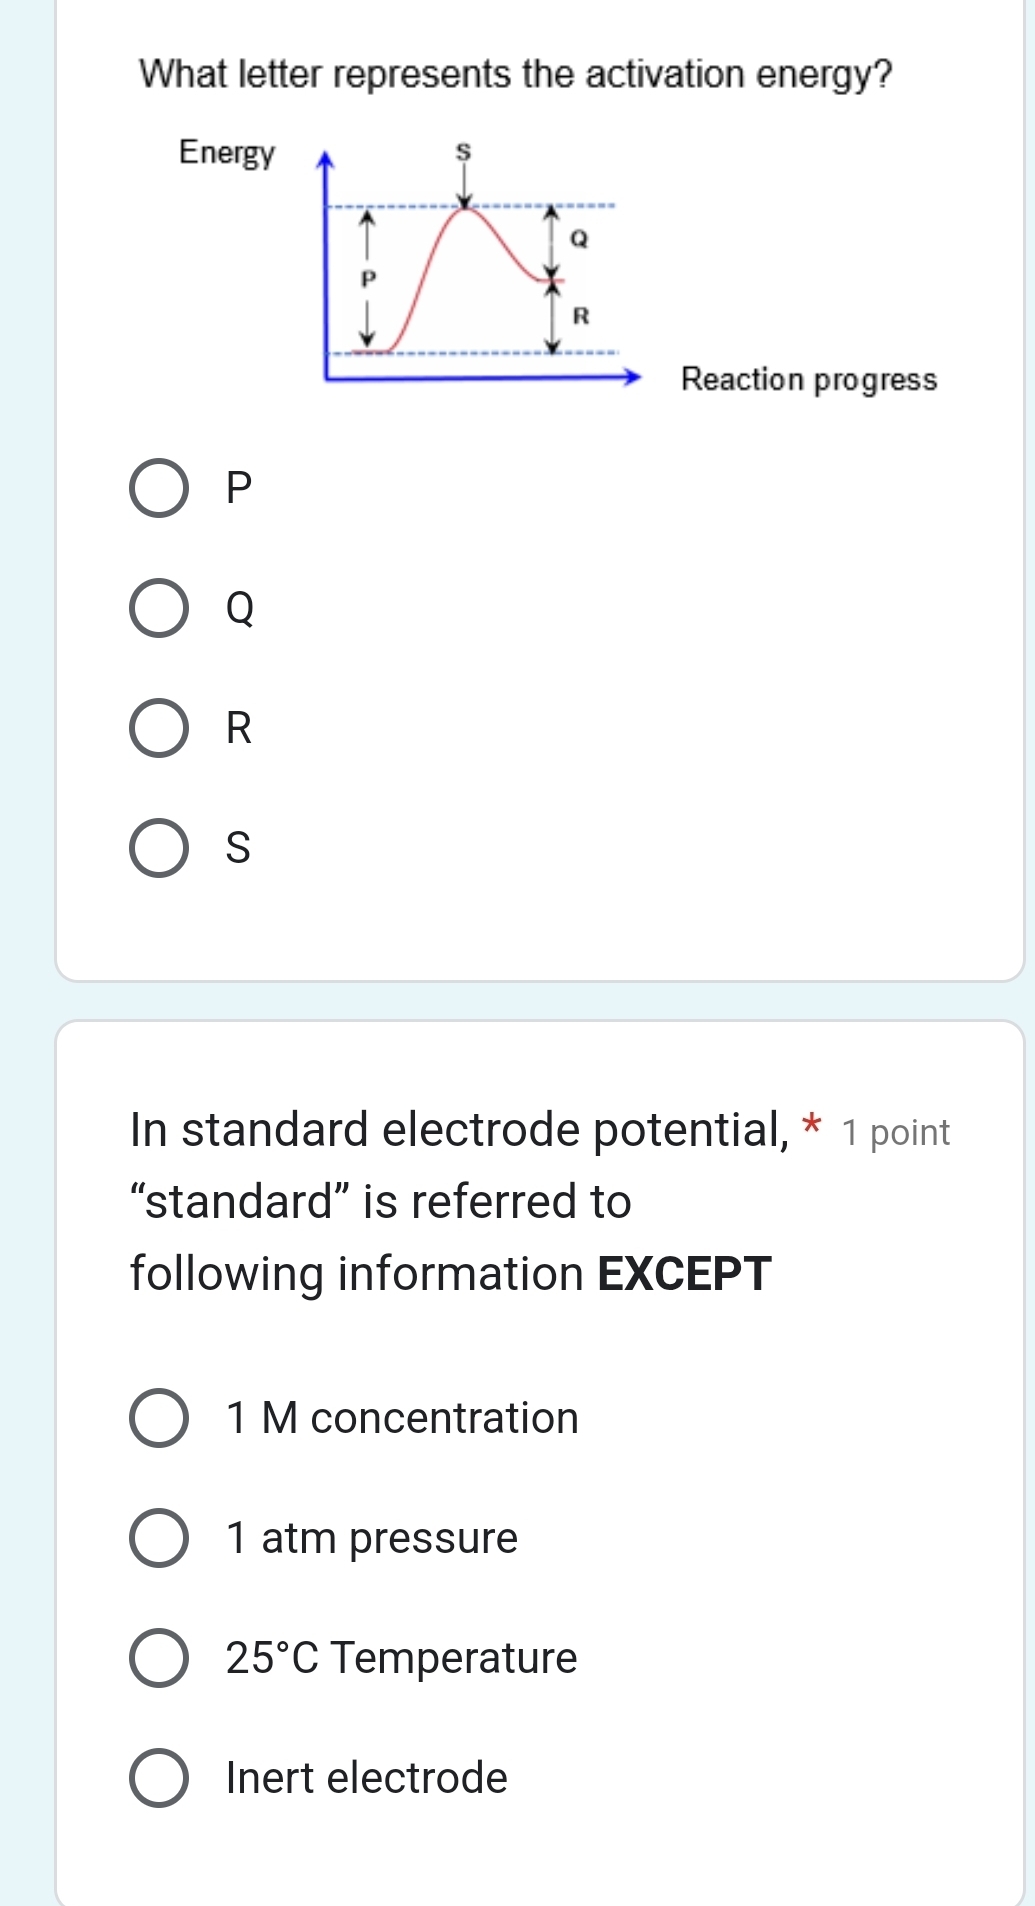
Task: Click the S label above the curve peak
Action: (463, 153)
